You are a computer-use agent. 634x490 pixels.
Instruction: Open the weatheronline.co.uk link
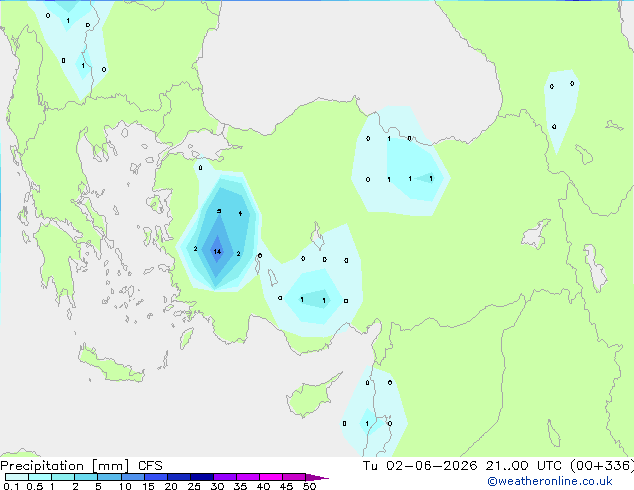[x=550, y=481]
